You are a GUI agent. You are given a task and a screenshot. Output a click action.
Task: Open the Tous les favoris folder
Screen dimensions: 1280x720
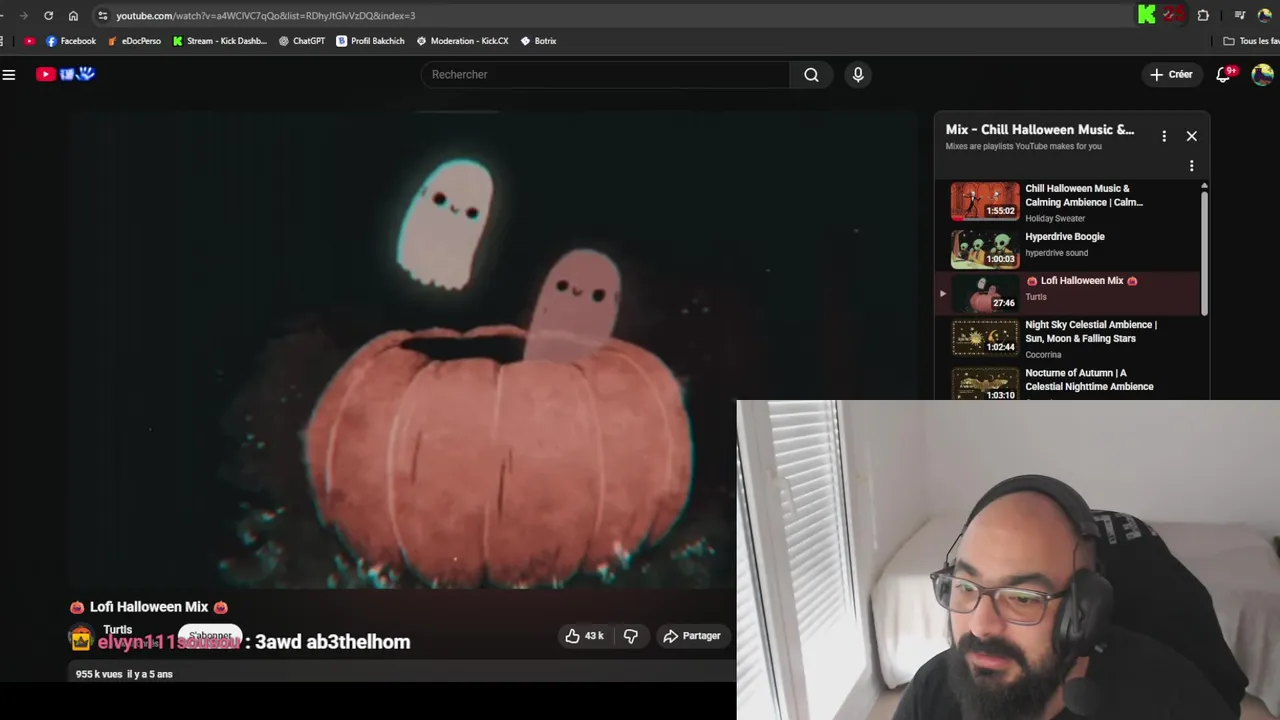1252,41
